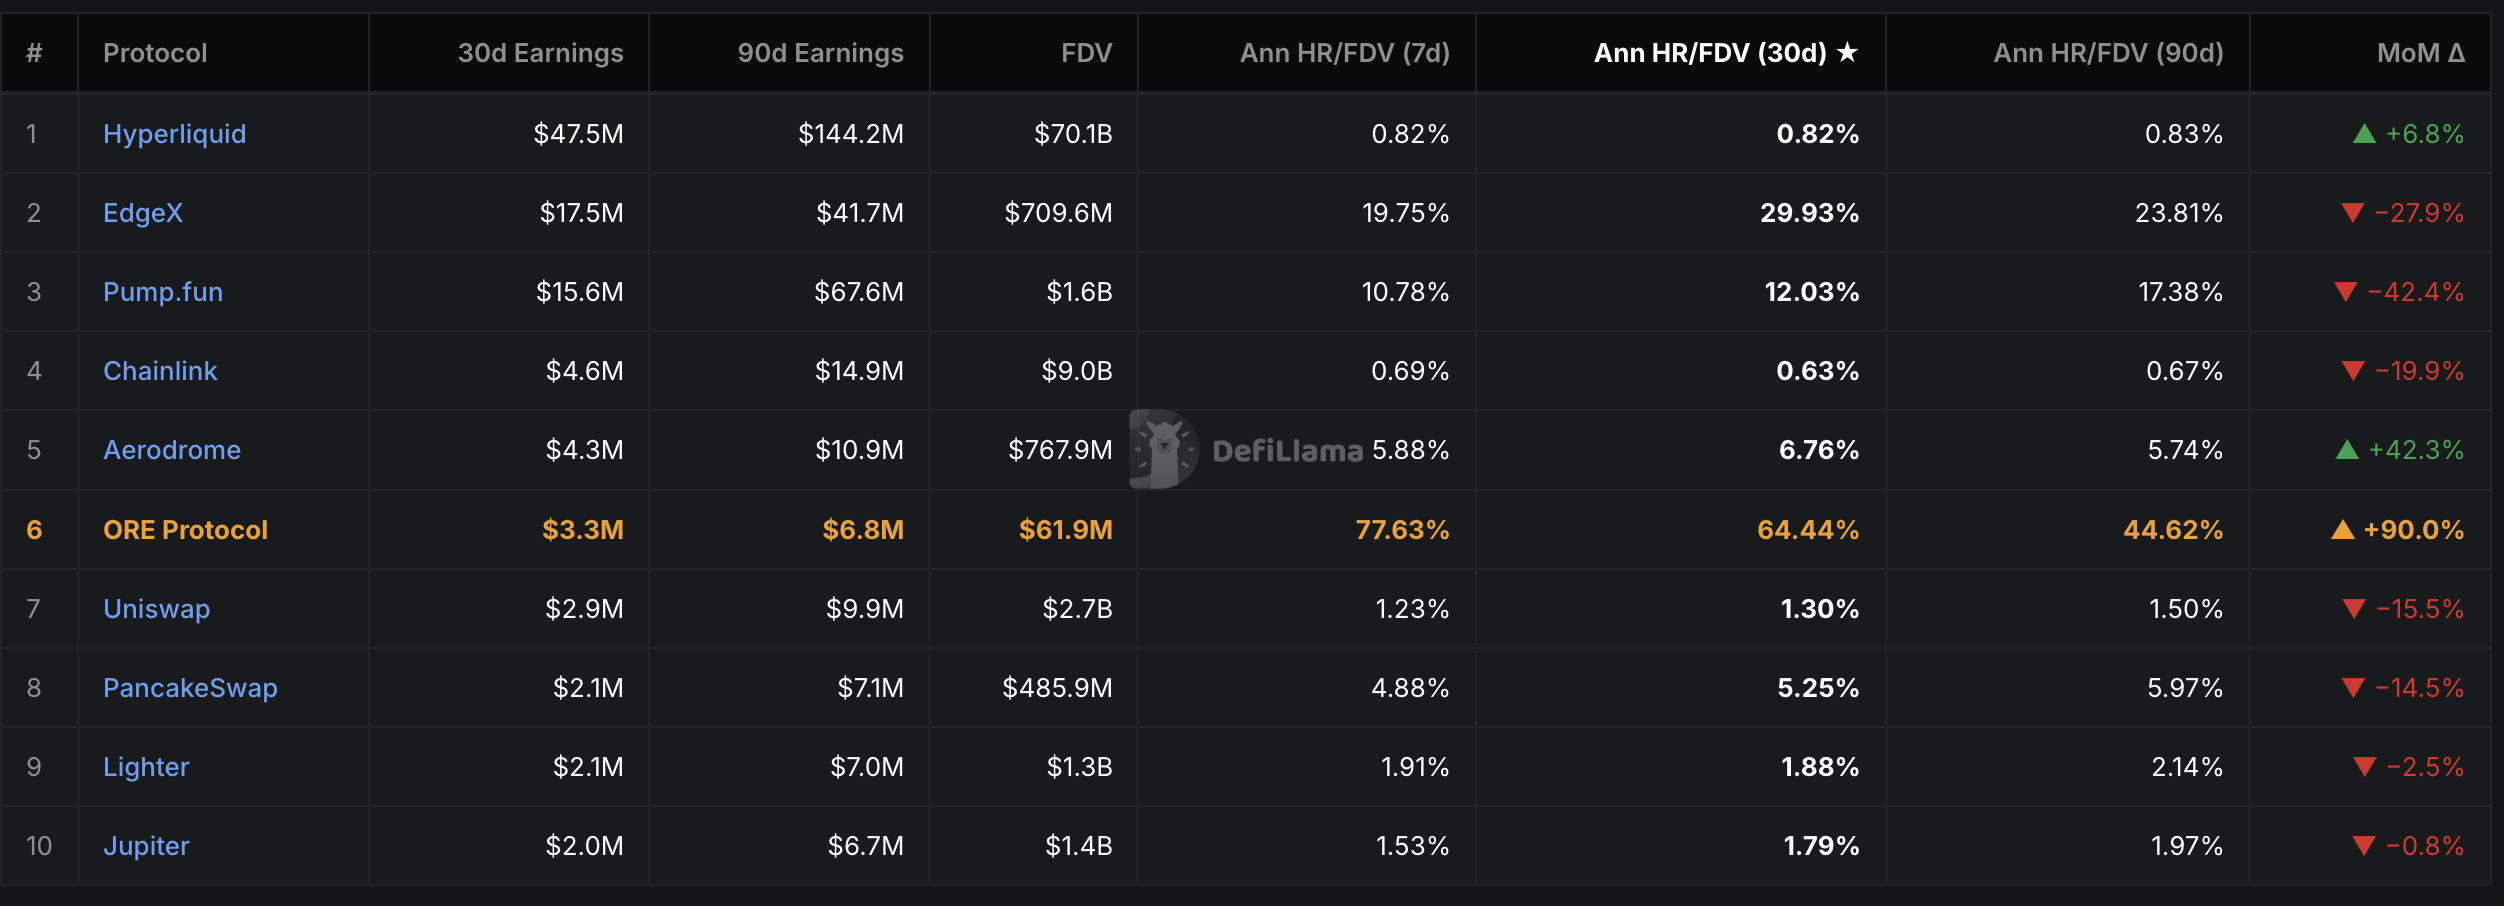Open the Jupiter protocol link
Image resolution: width=2504 pixels, height=906 pixels.
pyautogui.click(x=146, y=846)
